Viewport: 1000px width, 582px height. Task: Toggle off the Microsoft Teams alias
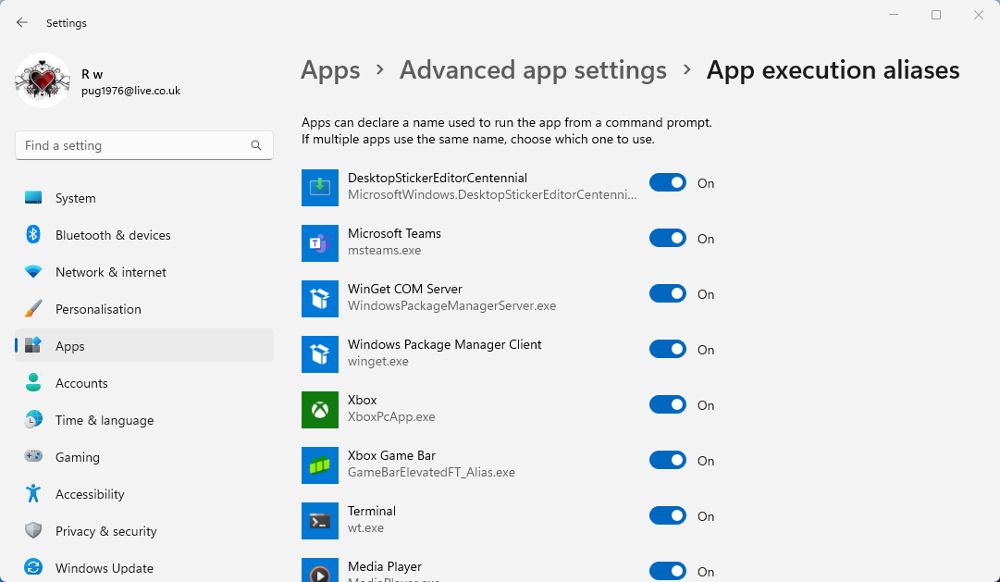668,237
